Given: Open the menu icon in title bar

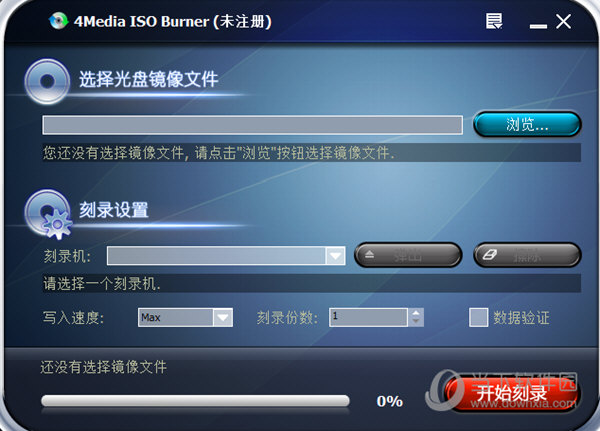Looking at the screenshot, I should (494, 21).
